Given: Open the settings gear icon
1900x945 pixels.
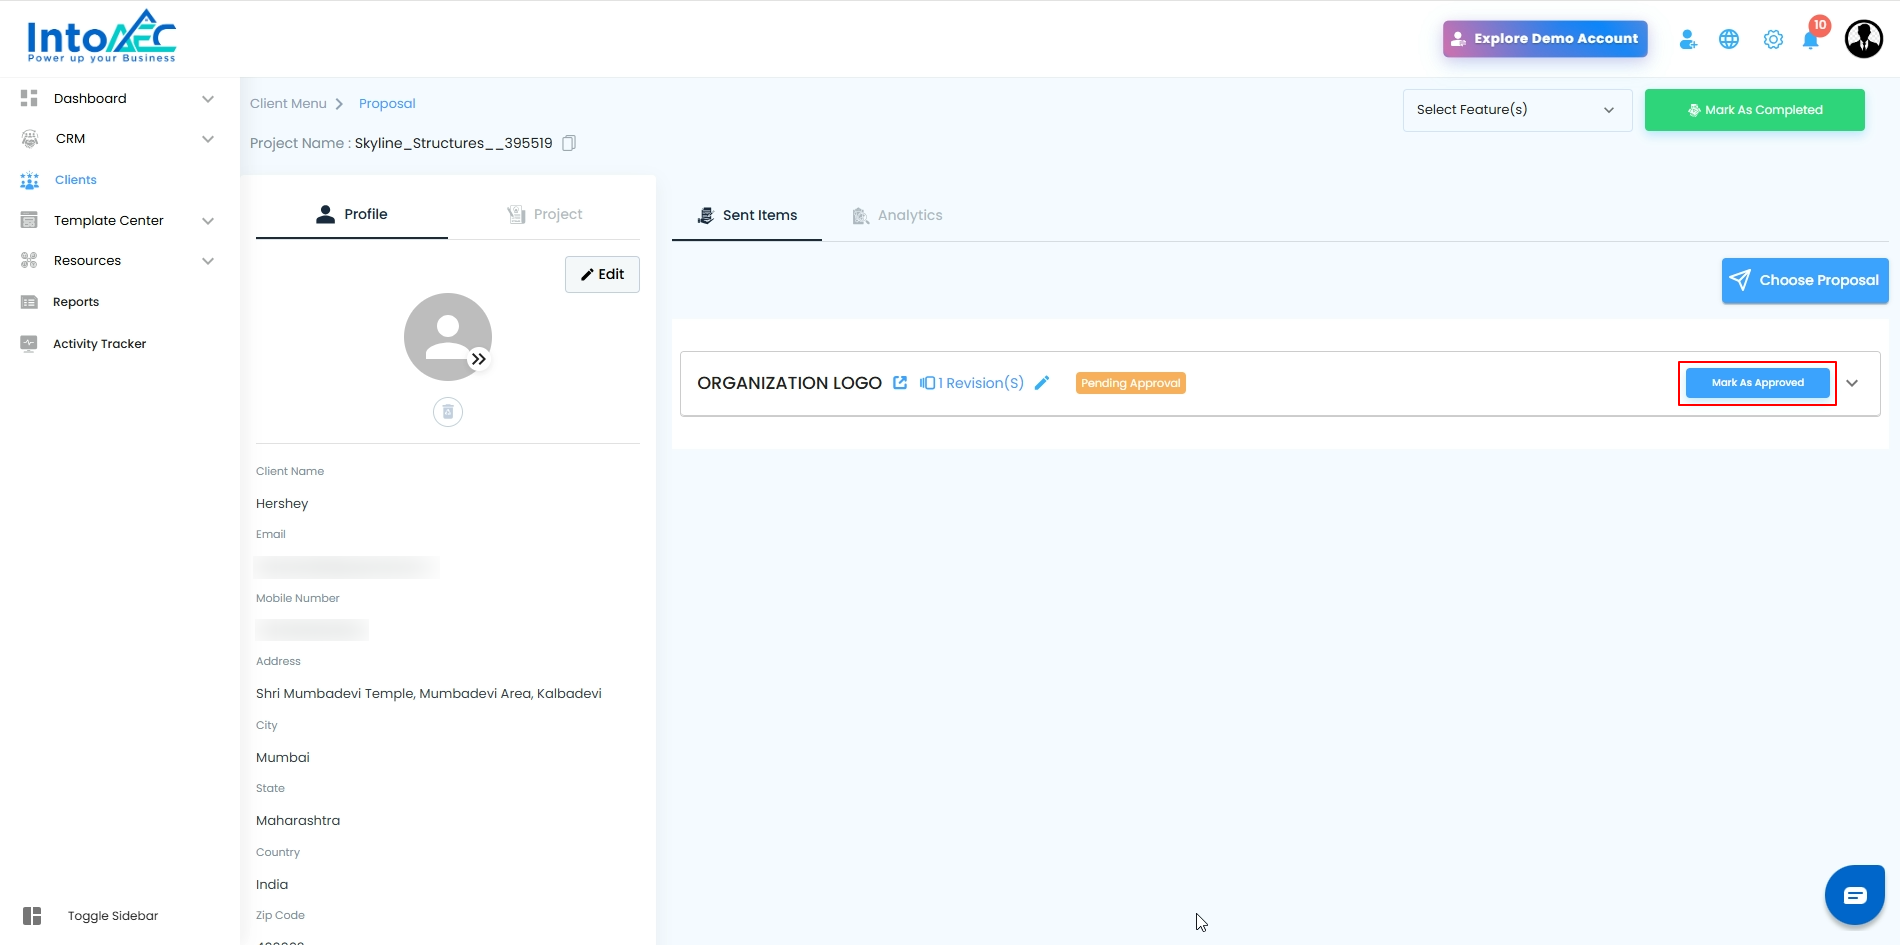Looking at the screenshot, I should click(1773, 39).
